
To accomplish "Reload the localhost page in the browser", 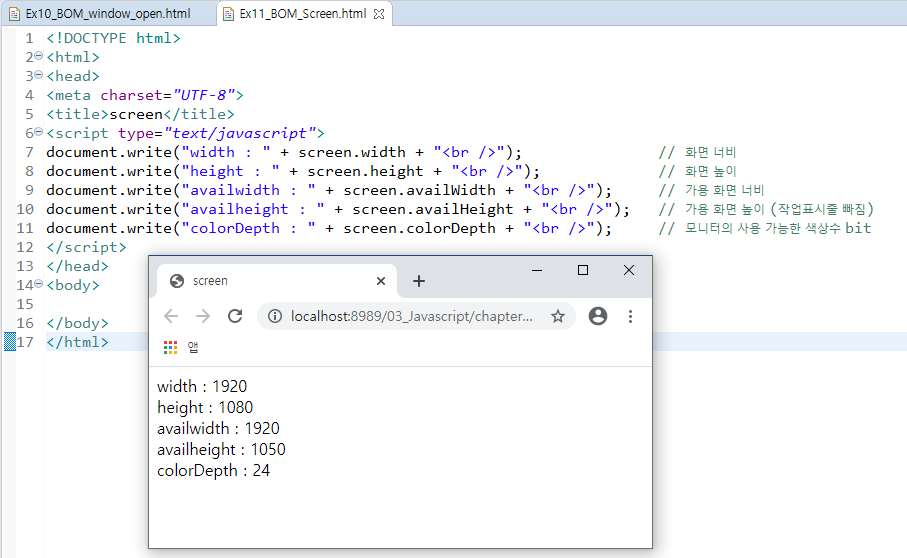I will pos(235,316).
